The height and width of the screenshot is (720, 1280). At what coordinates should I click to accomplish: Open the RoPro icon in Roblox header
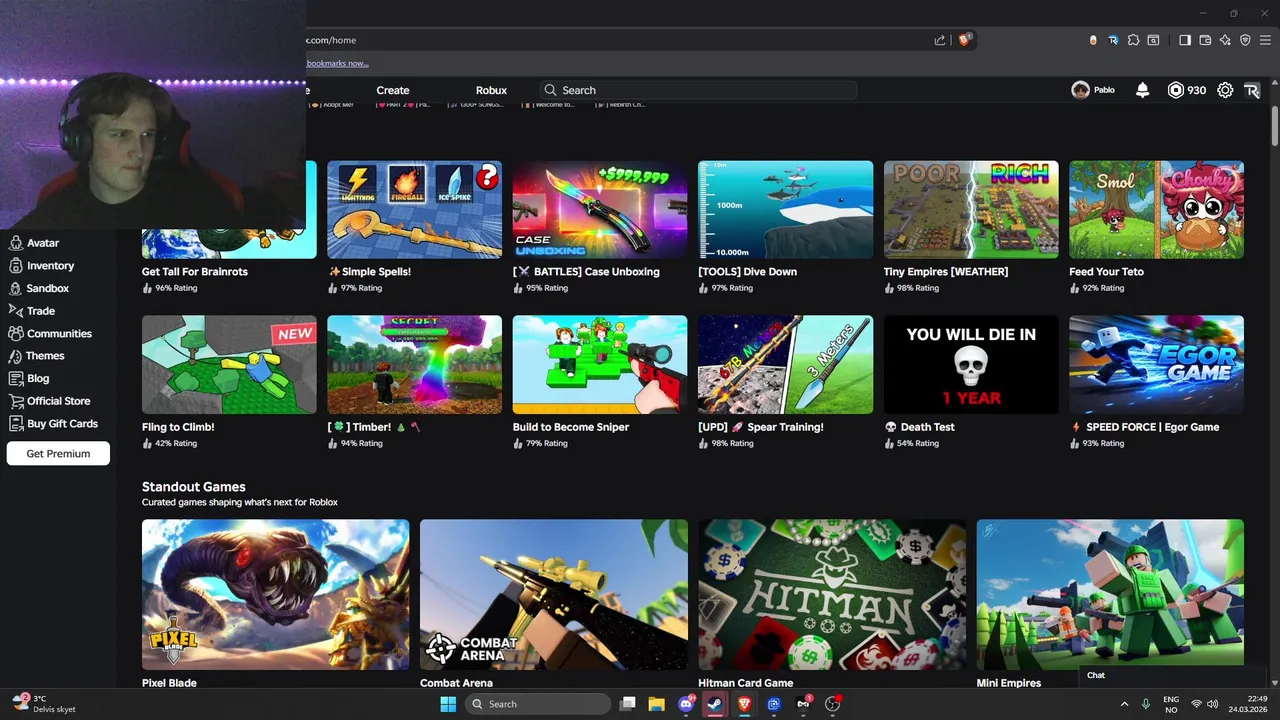tap(1252, 90)
